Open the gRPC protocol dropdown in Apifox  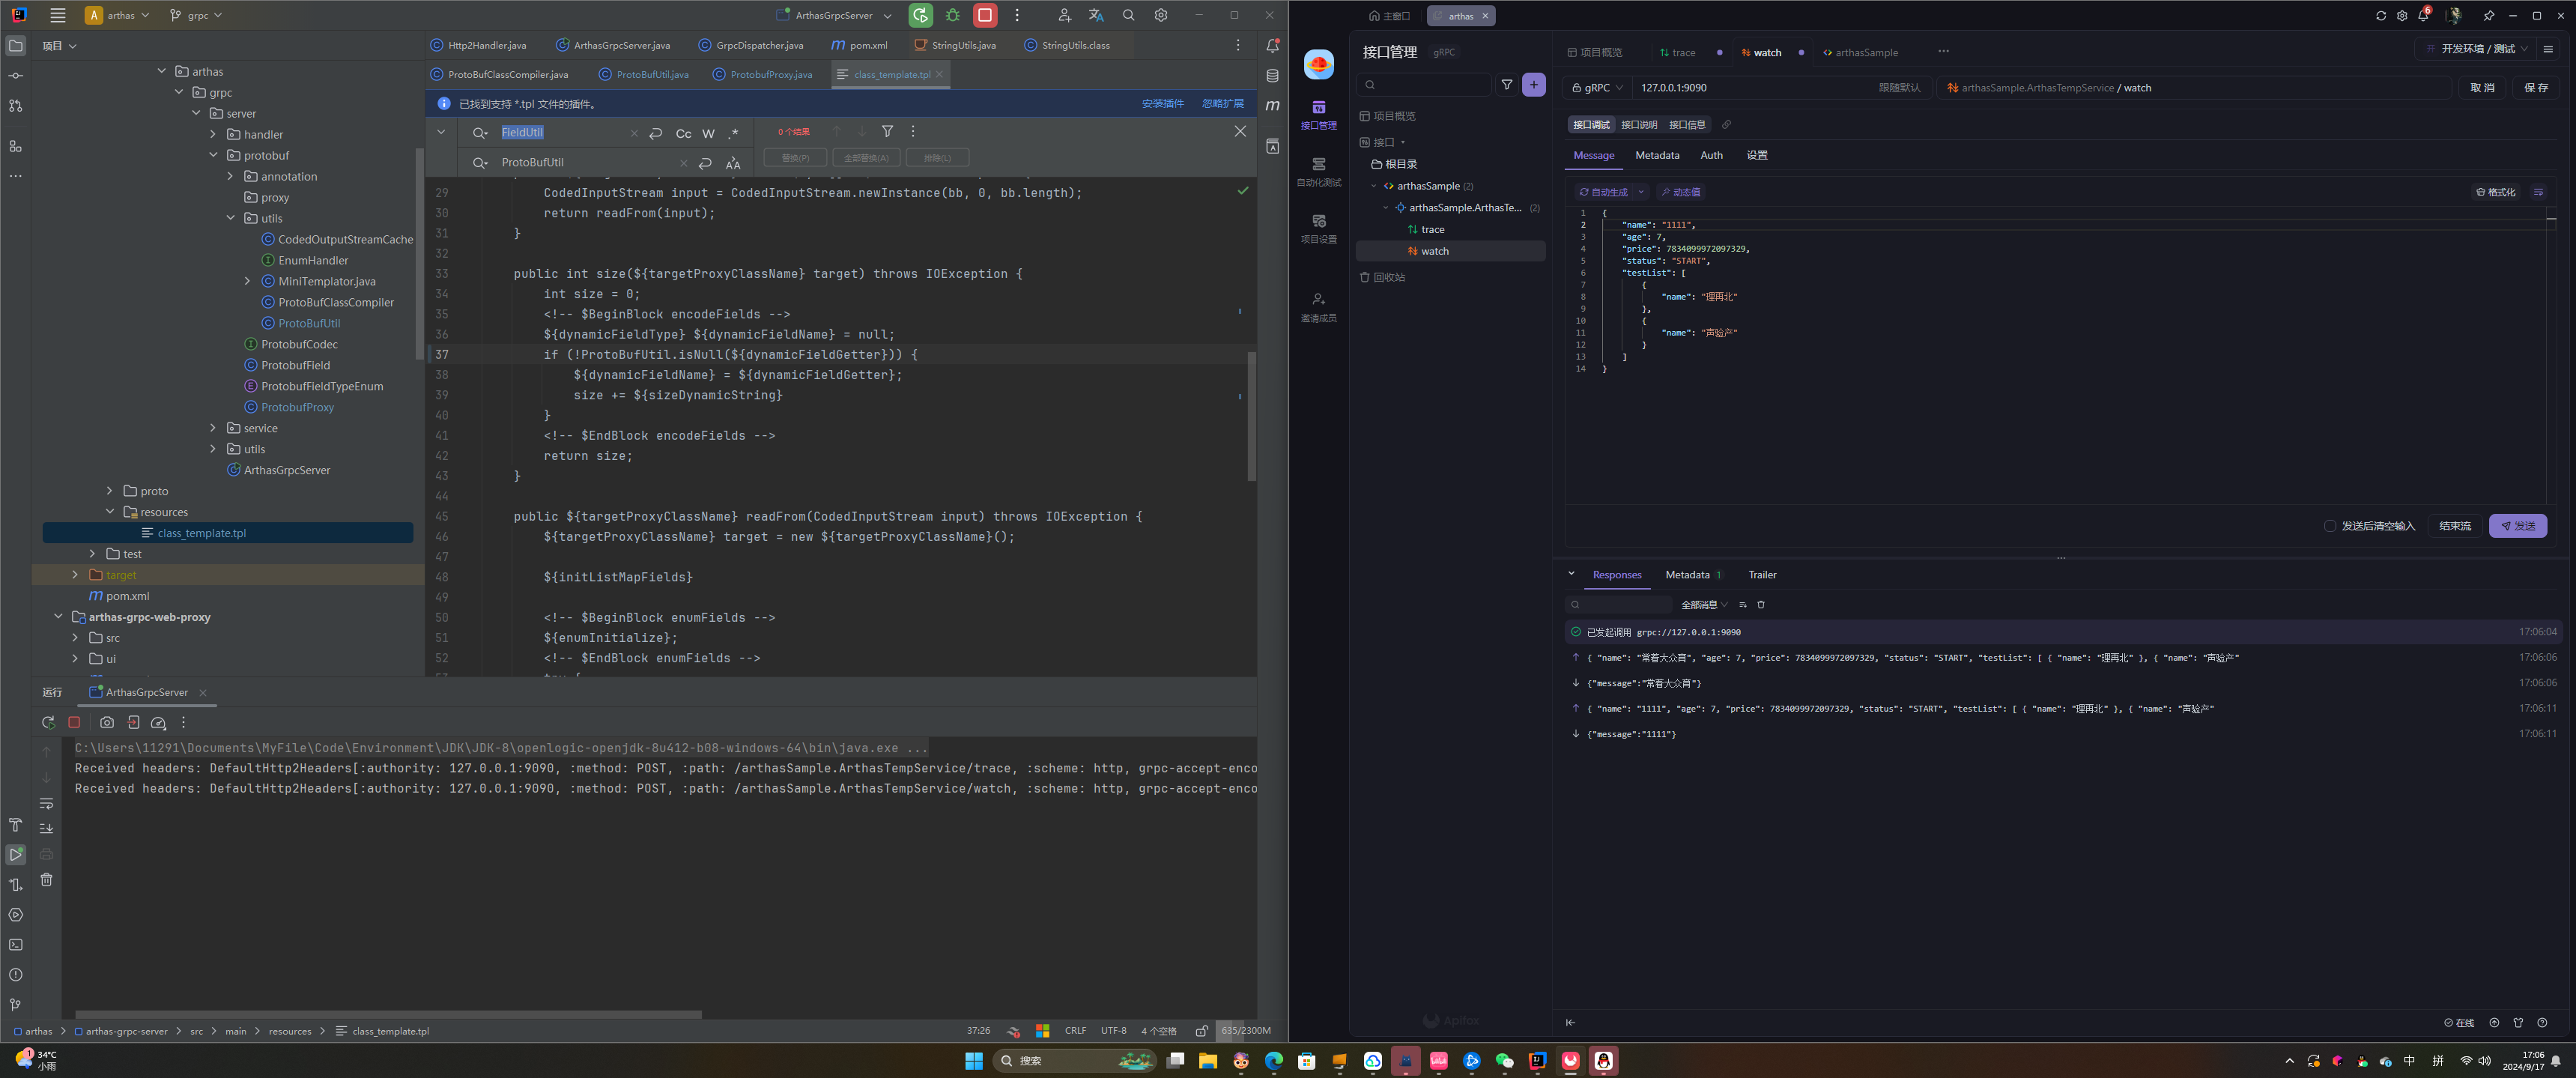[1597, 88]
